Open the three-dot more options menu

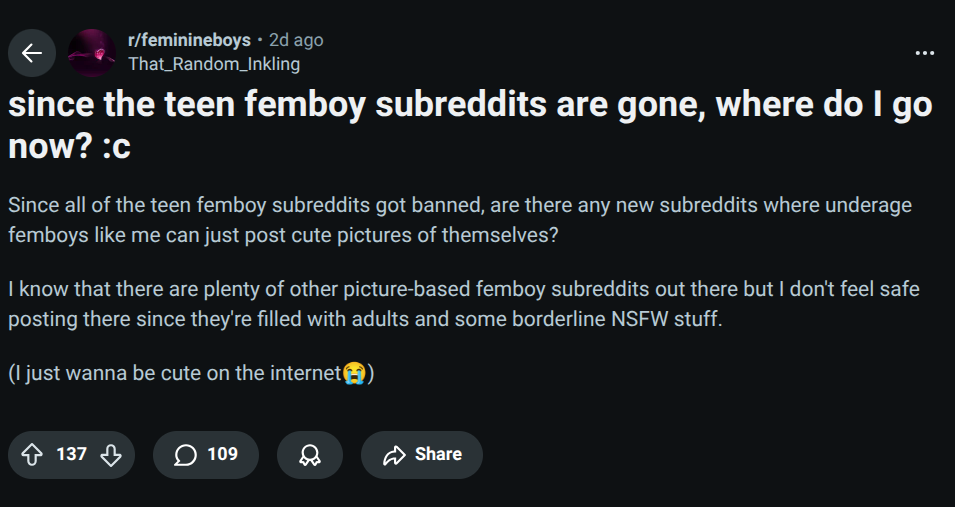click(x=925, y=53)
